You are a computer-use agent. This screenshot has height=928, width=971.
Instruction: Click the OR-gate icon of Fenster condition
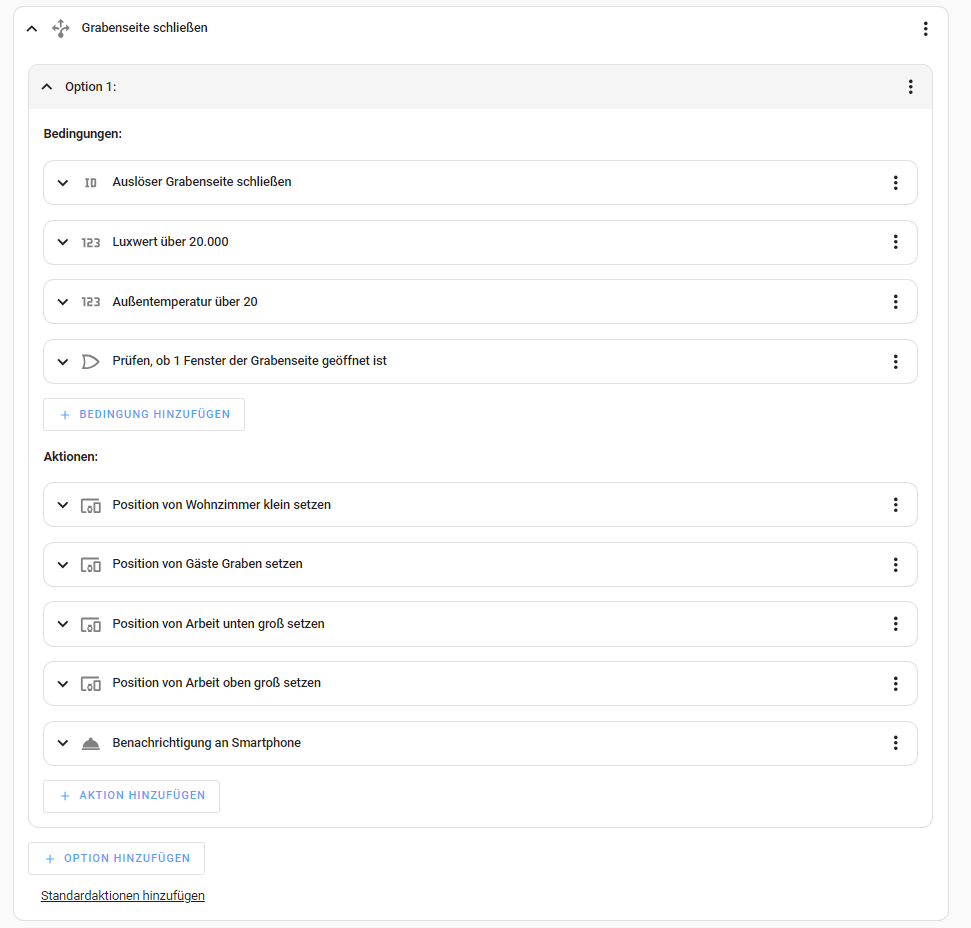point(90,361)
